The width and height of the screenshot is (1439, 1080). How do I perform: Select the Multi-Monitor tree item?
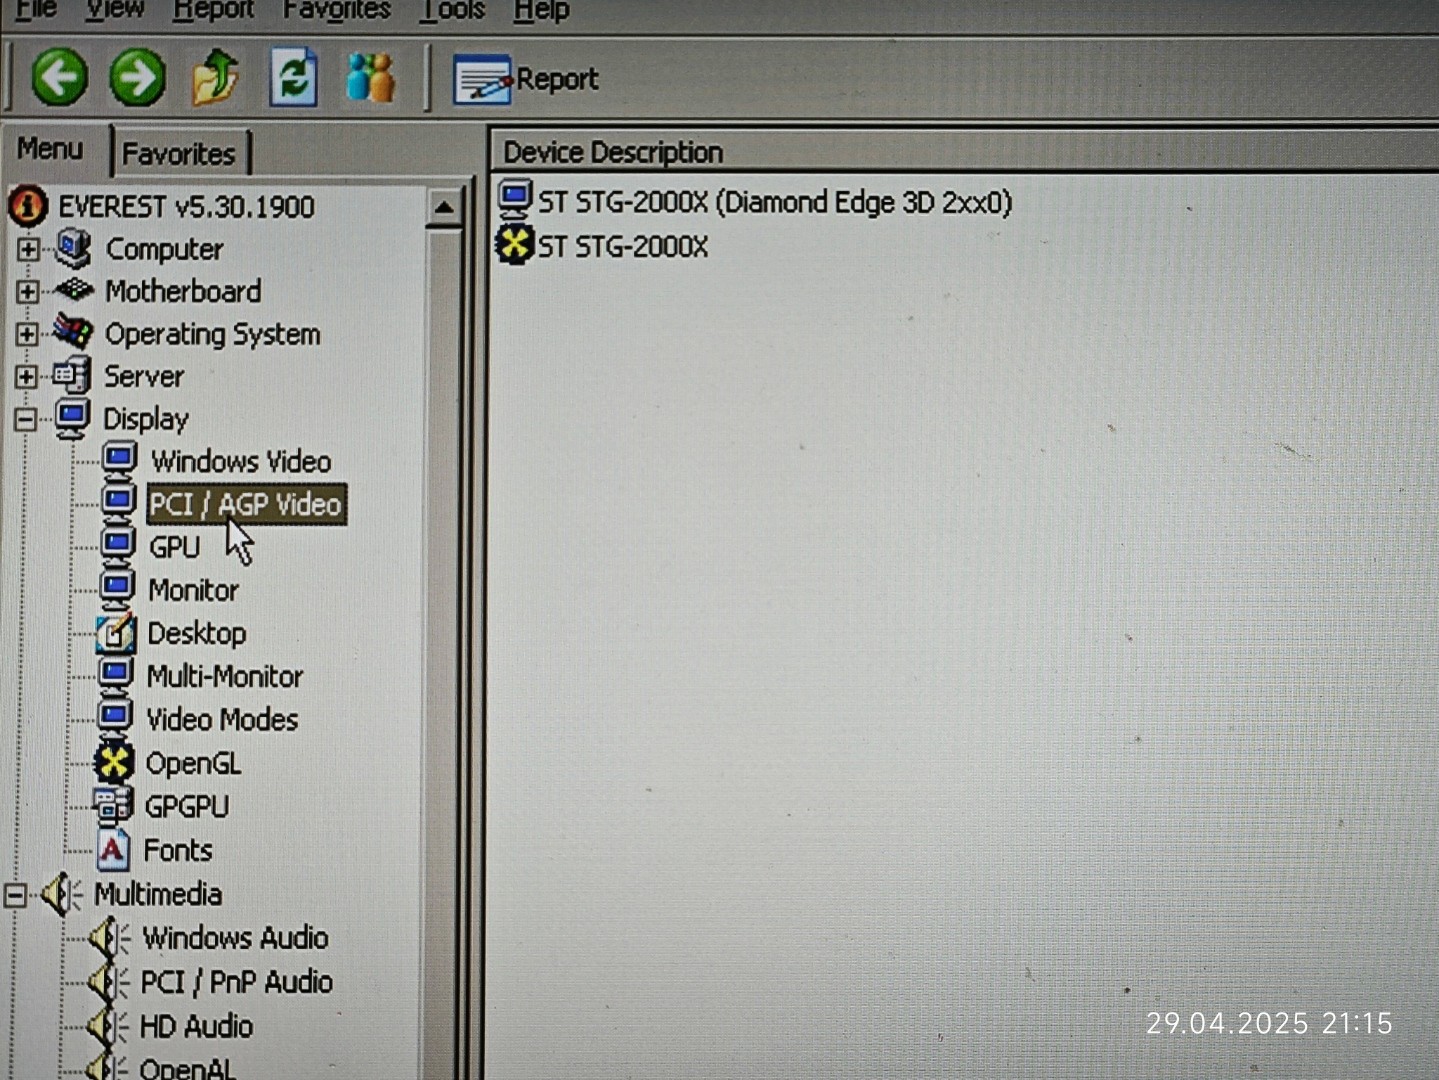click(224, 676)
